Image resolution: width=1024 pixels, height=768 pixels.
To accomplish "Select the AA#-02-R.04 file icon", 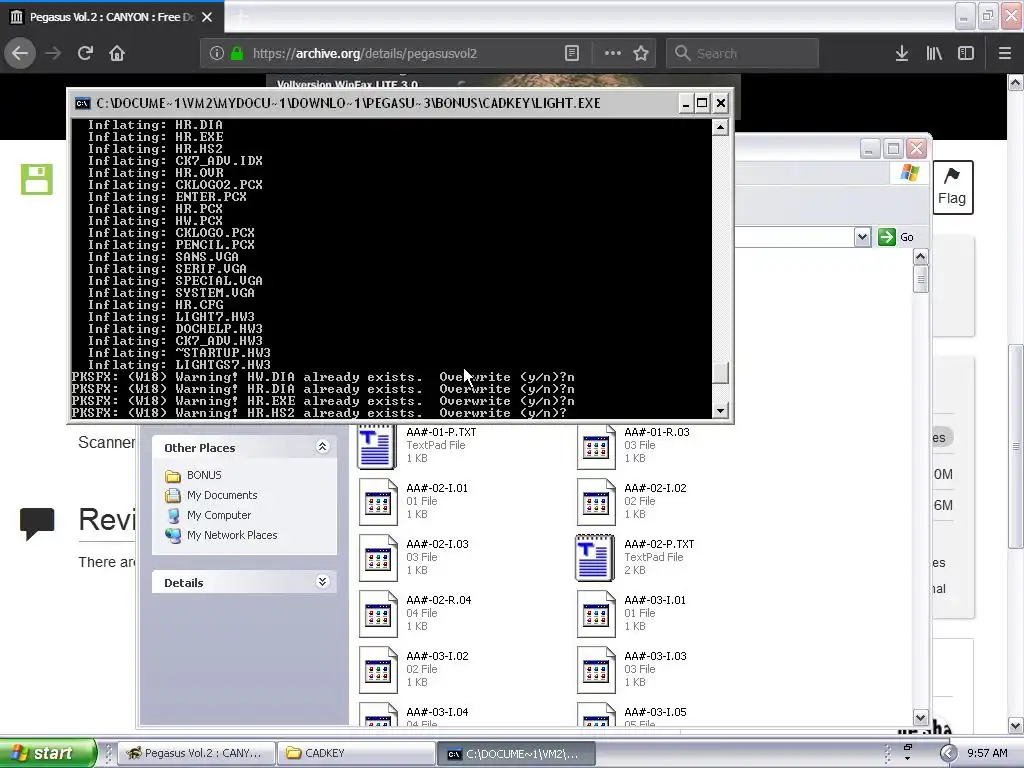I will (377, 615).
